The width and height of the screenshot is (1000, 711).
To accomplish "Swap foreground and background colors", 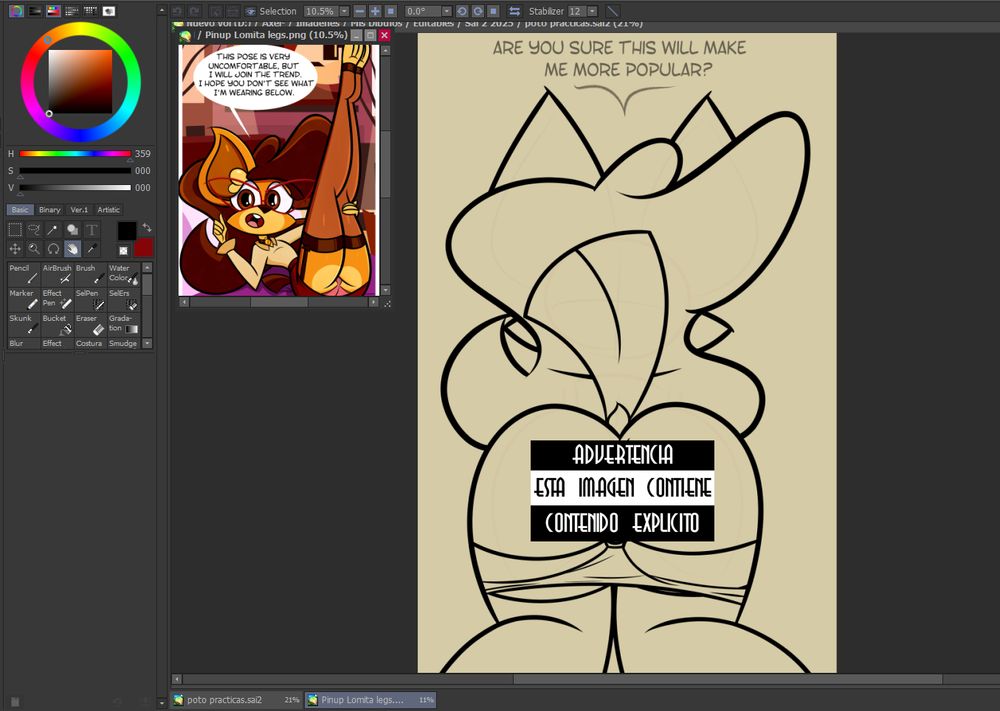I will 147,227.
